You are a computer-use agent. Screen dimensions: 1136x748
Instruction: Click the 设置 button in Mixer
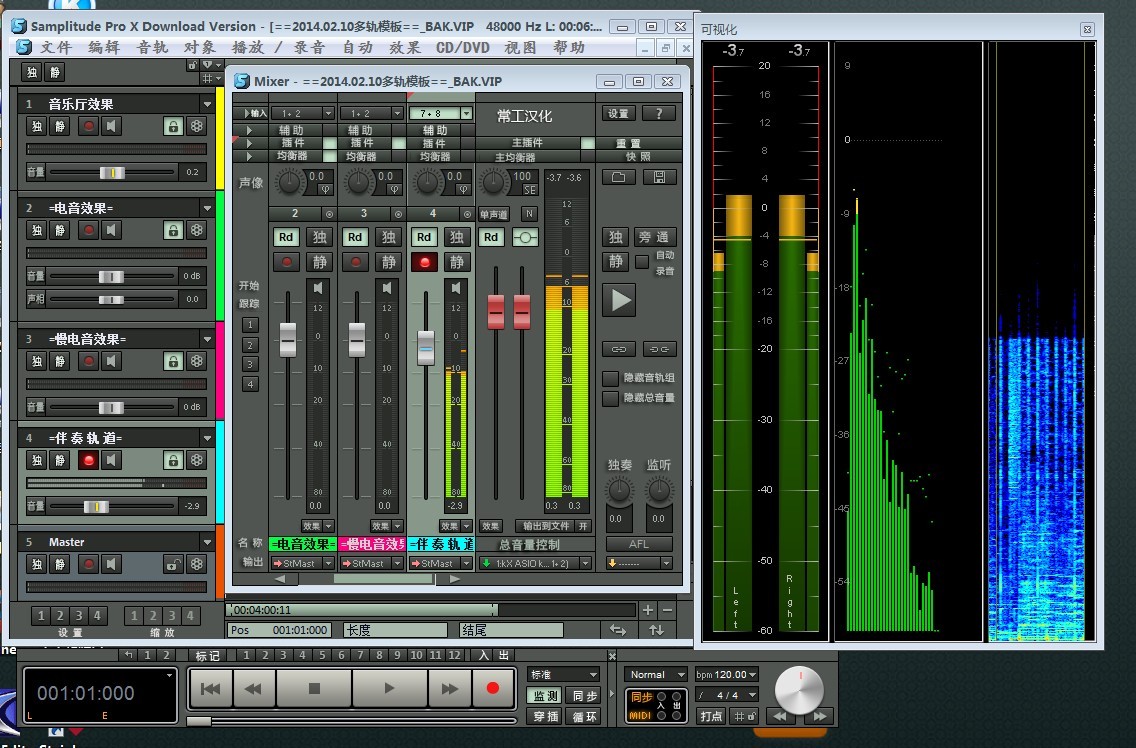point(619,114)
